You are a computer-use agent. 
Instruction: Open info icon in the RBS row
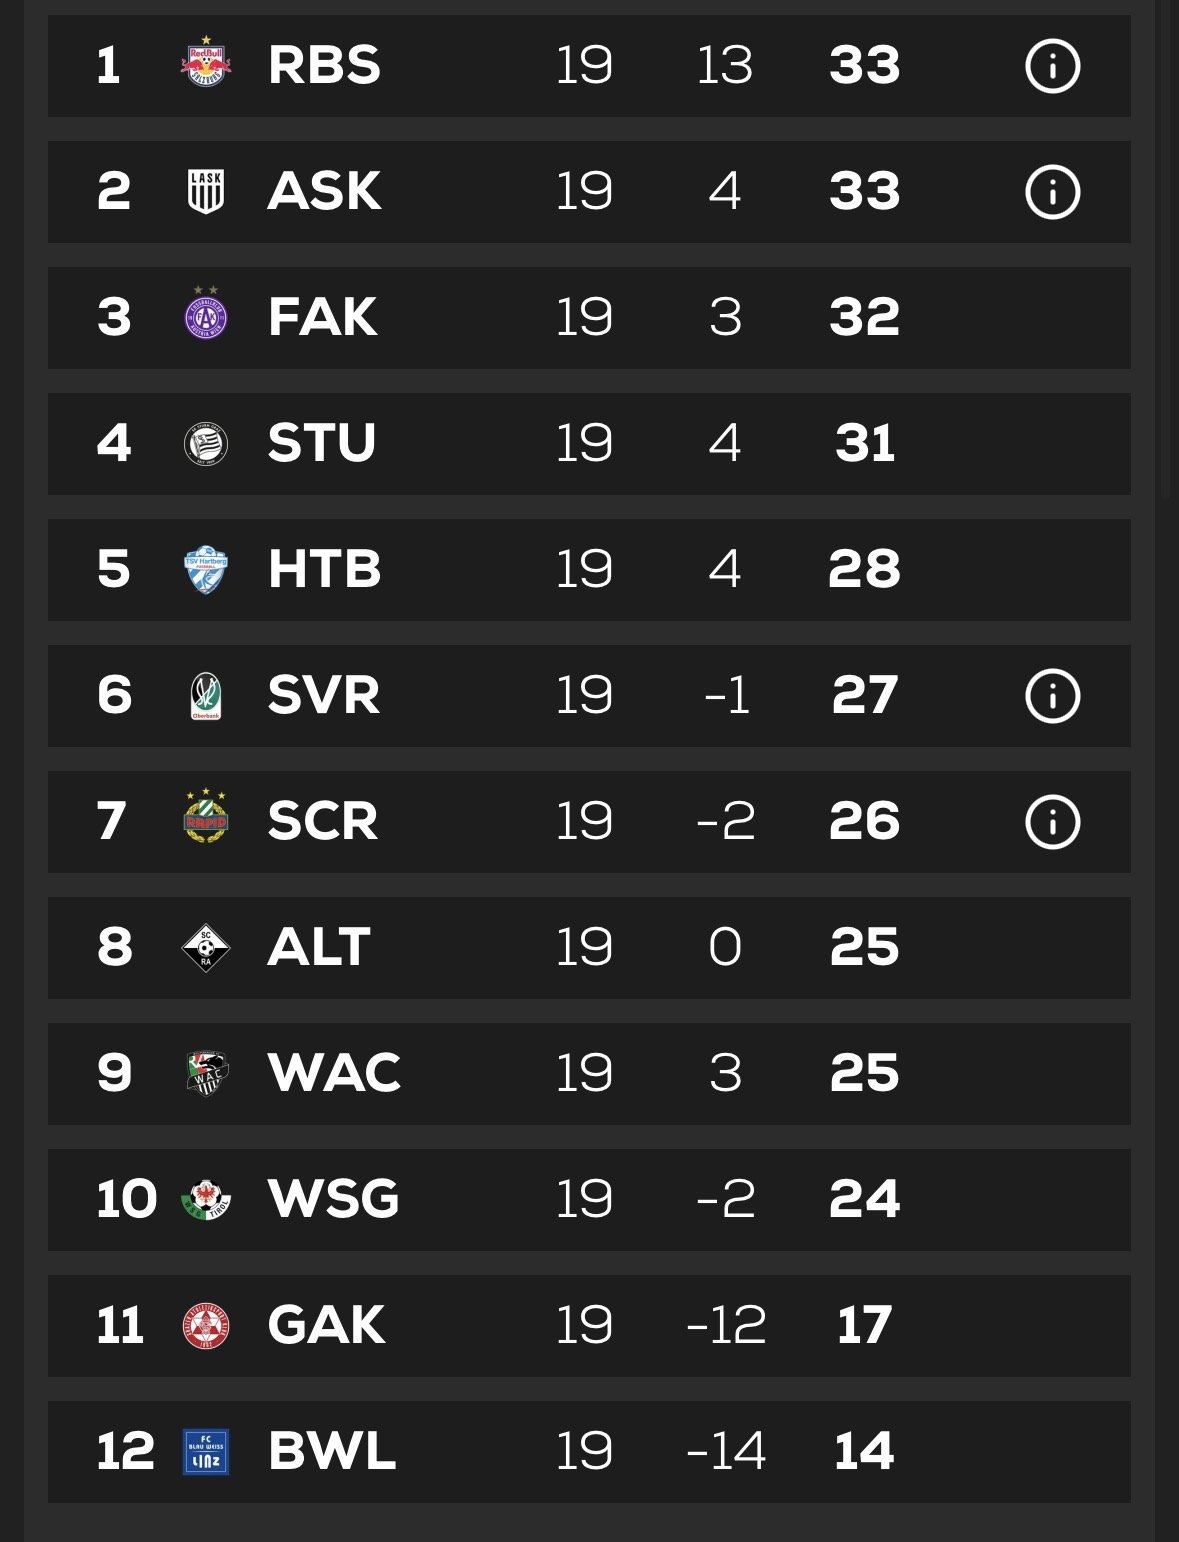(x=1052, y=66)
